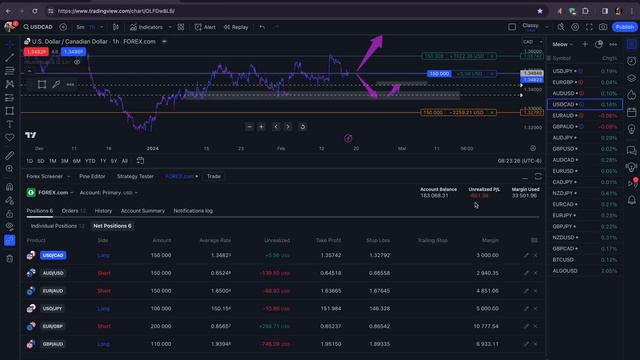Select Net Positions 6 view

tap(112, 226)
